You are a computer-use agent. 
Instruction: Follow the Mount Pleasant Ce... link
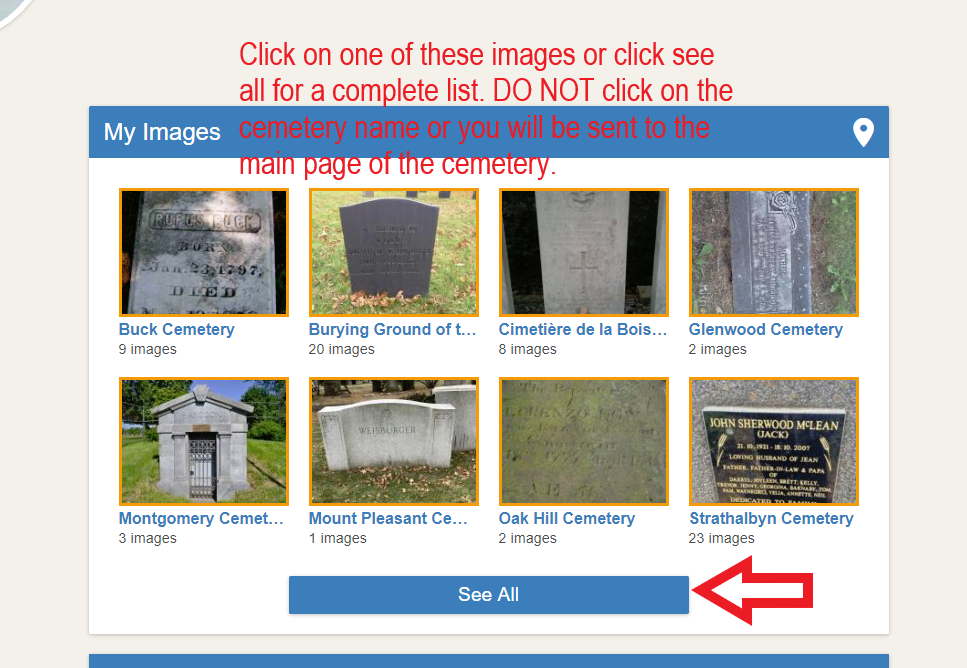coord(388,518)
